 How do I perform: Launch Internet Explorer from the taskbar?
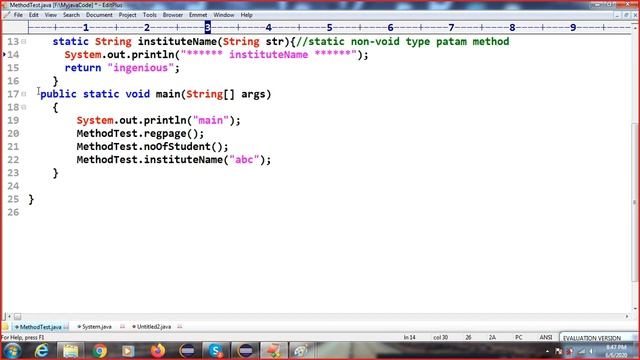42,351
